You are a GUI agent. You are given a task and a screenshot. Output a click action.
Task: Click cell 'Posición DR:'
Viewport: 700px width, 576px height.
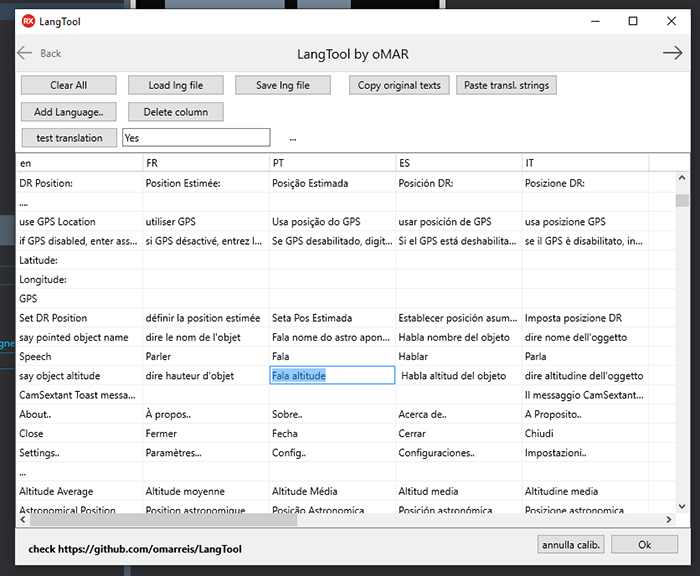458,183
